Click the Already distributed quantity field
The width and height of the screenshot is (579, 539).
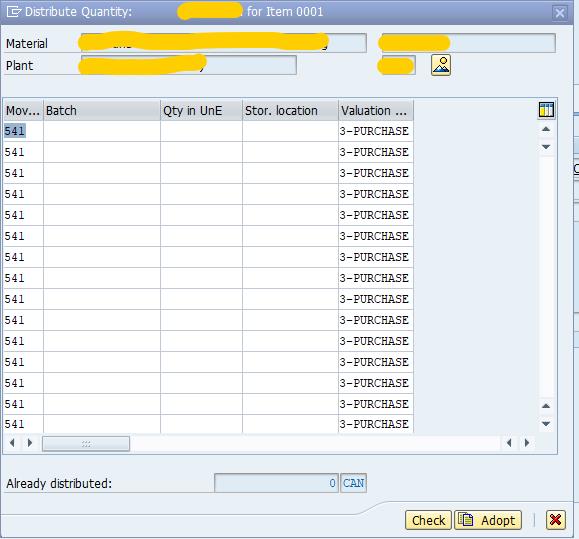[x=276, y=483]
